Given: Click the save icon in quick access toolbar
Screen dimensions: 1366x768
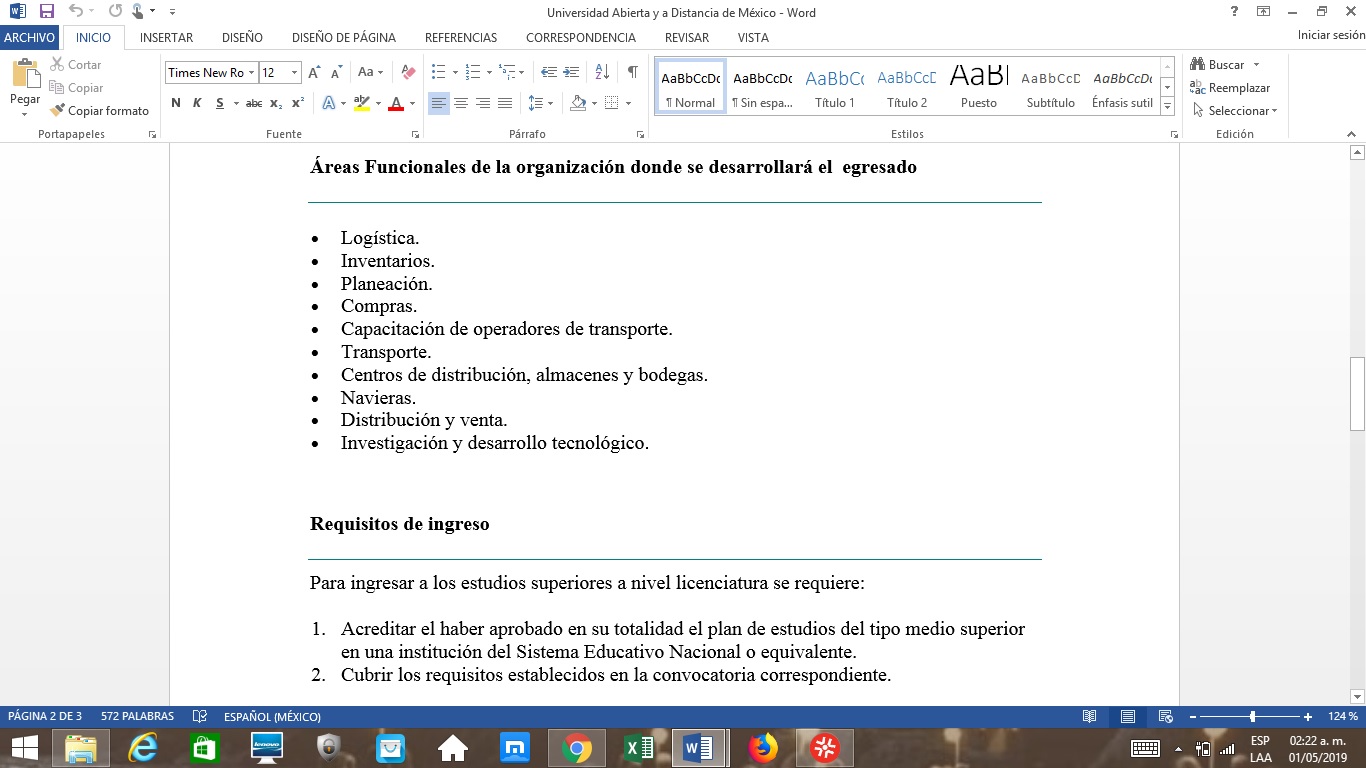Looking at the screenshot, I should (x=46, y=12).
